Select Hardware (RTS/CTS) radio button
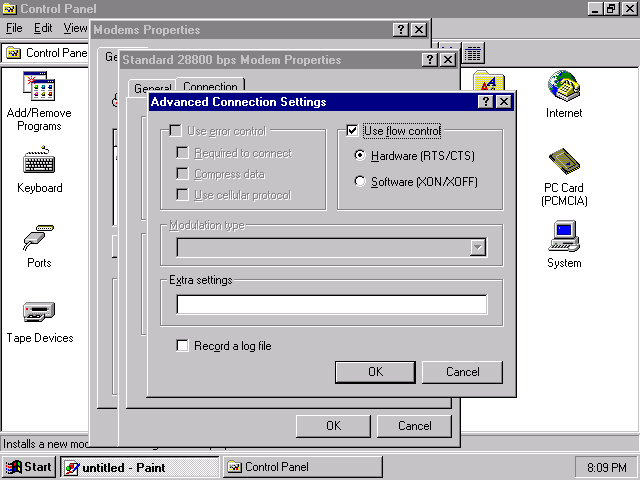The width and height of the screenshot is (640, 480). (360, 156)
